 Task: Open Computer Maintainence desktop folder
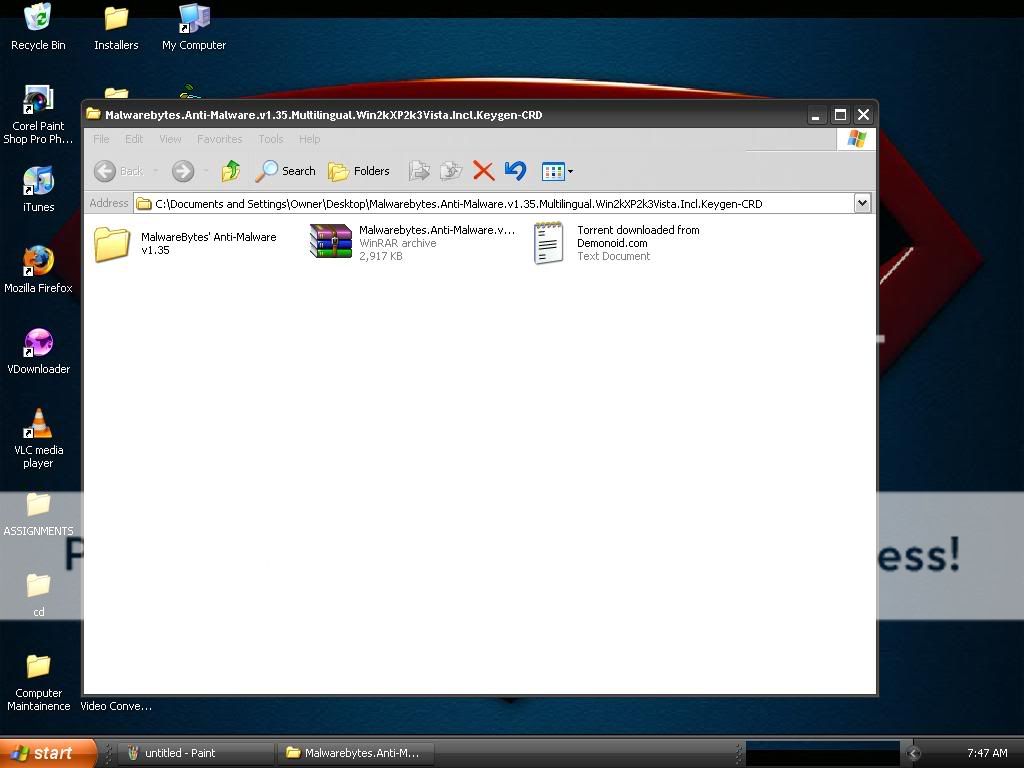click(38, 682)
